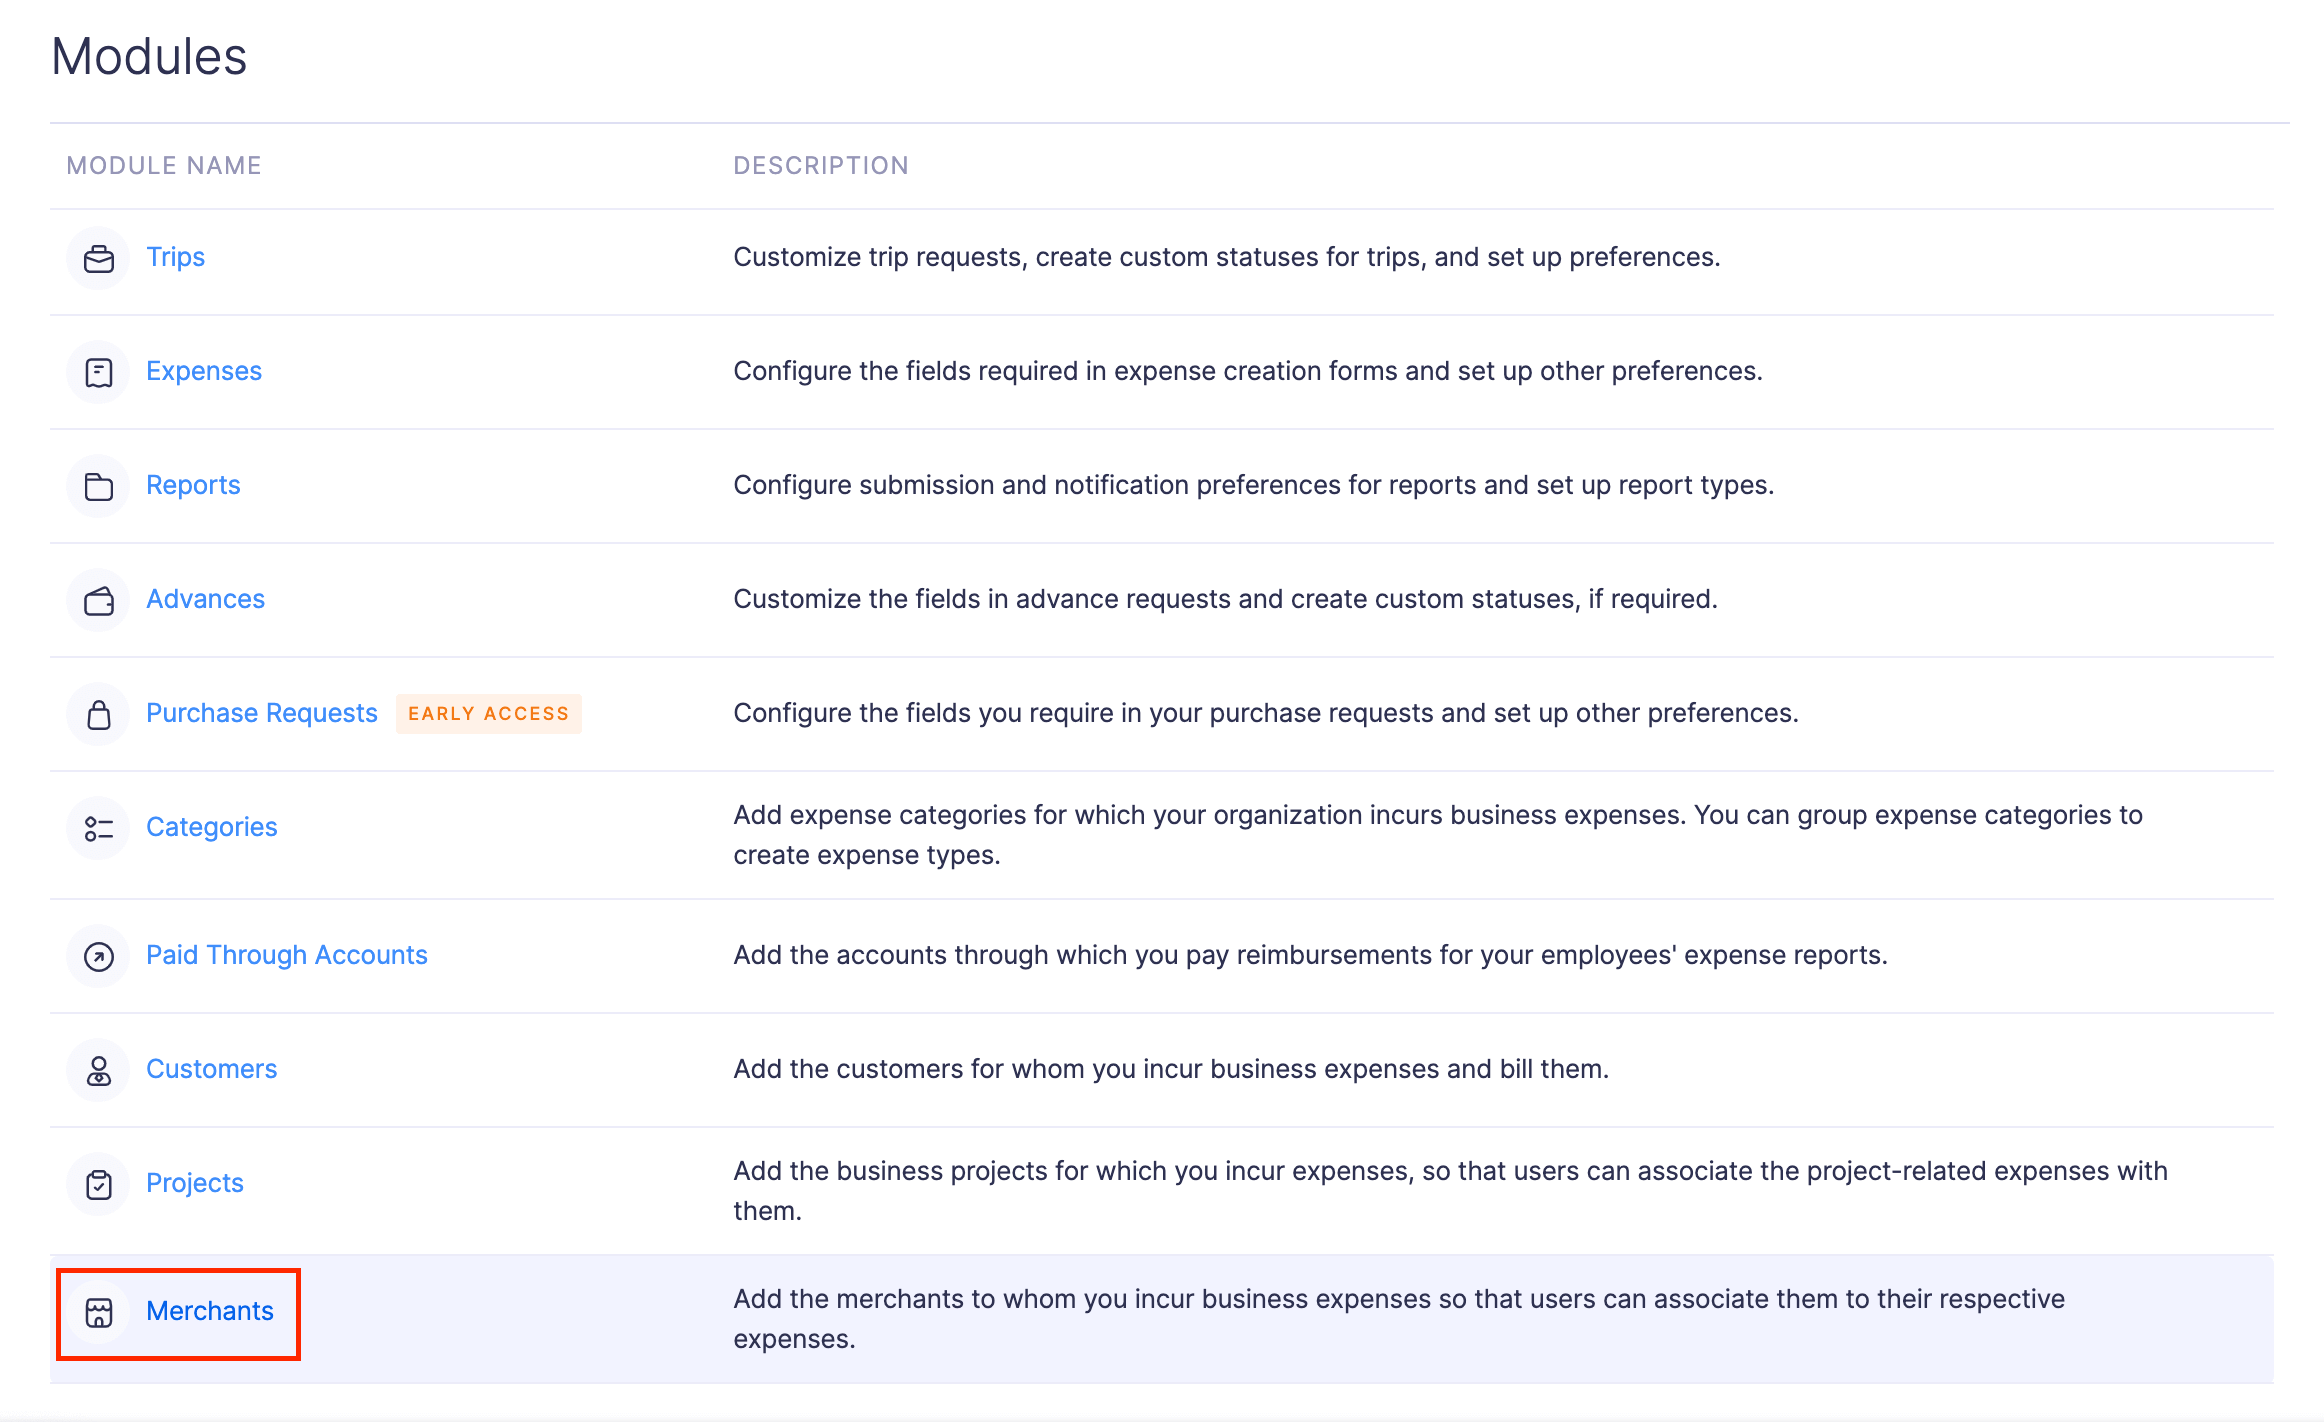Open the Trips module link
Screen dimensions: 2324x1422
[175, 257]
